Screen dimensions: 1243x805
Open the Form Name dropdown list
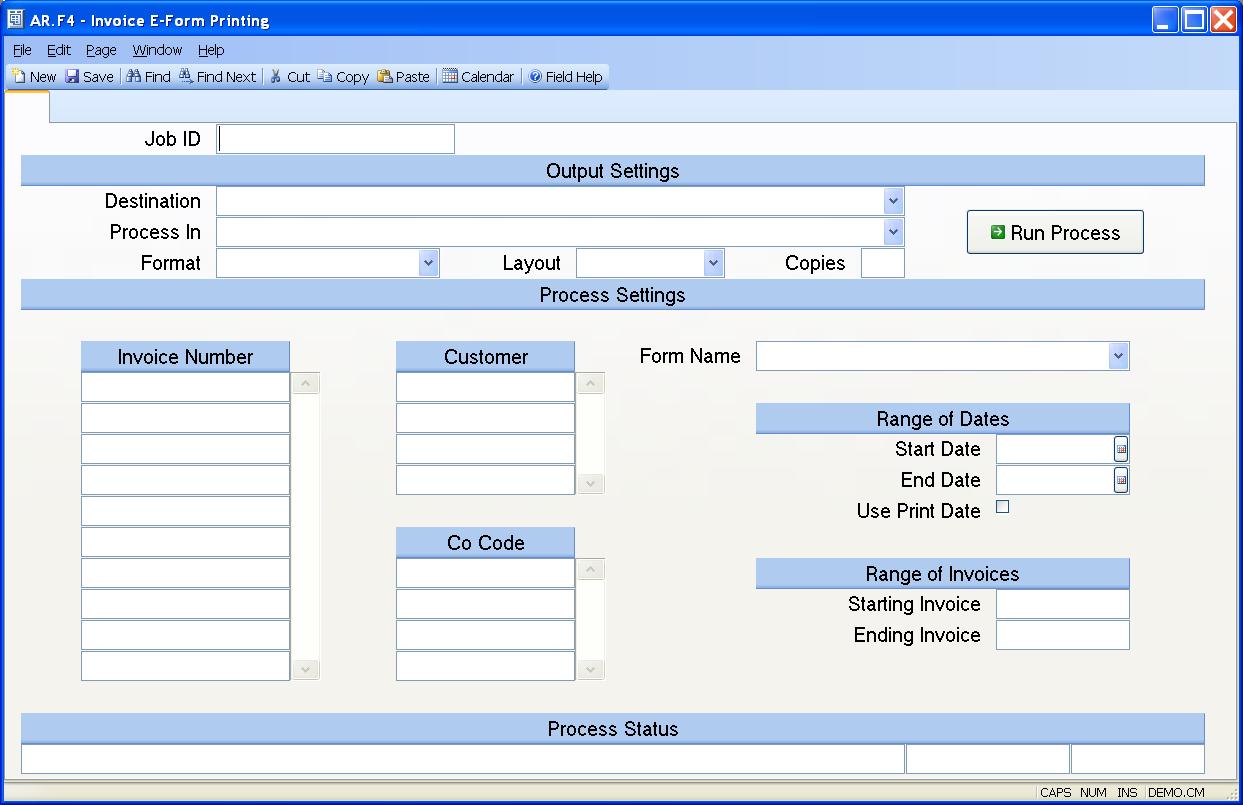(1118, 356)
